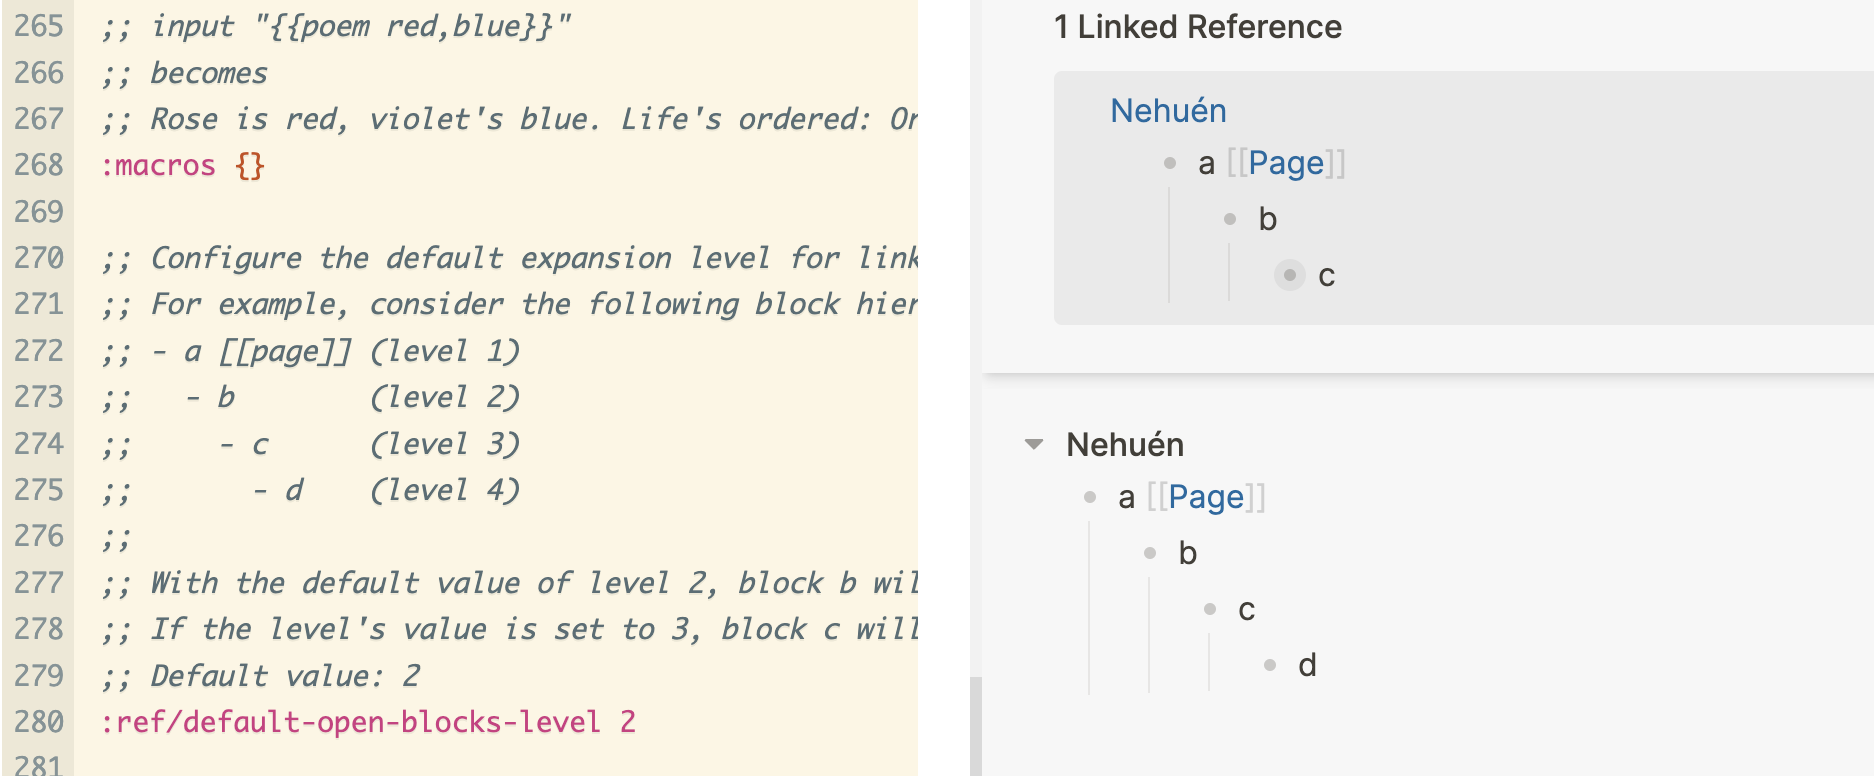Click the orange curly braces after :macros
This screenshot has height=776, width=1874.
[249, 165]
